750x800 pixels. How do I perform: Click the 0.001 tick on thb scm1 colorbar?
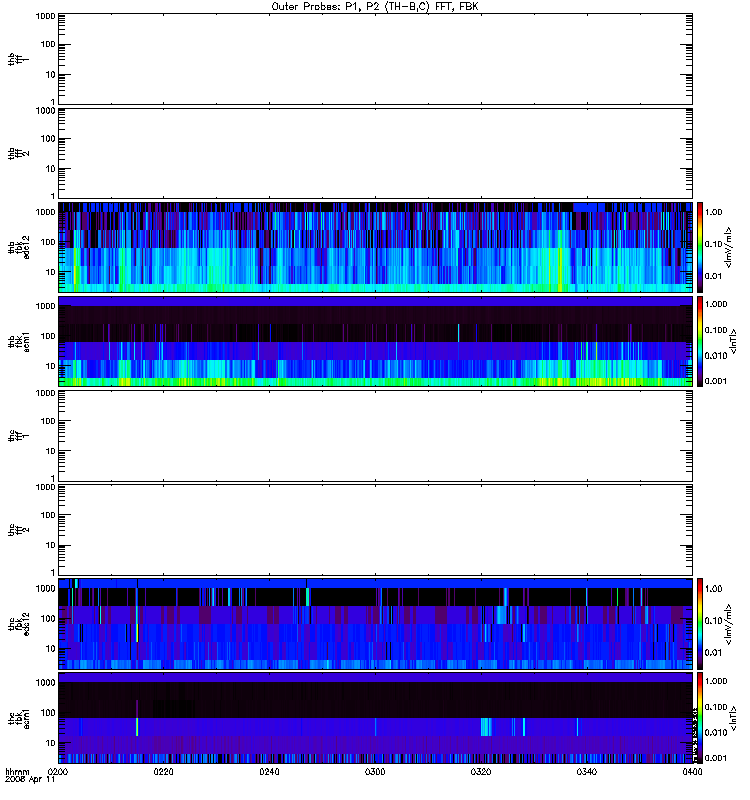[716, 381]
